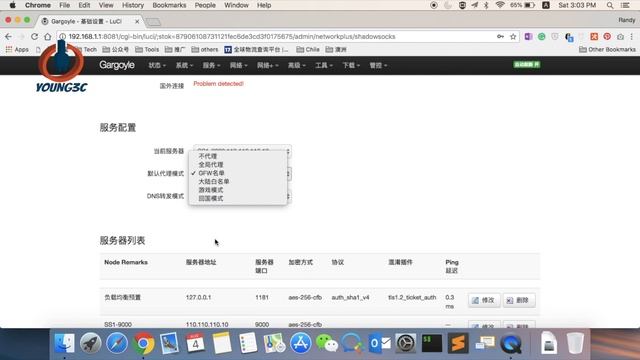Viewport: 640px width, 360px height.
Task: Click the saved-password key icon in address bar
Action: tap(500, 37)
